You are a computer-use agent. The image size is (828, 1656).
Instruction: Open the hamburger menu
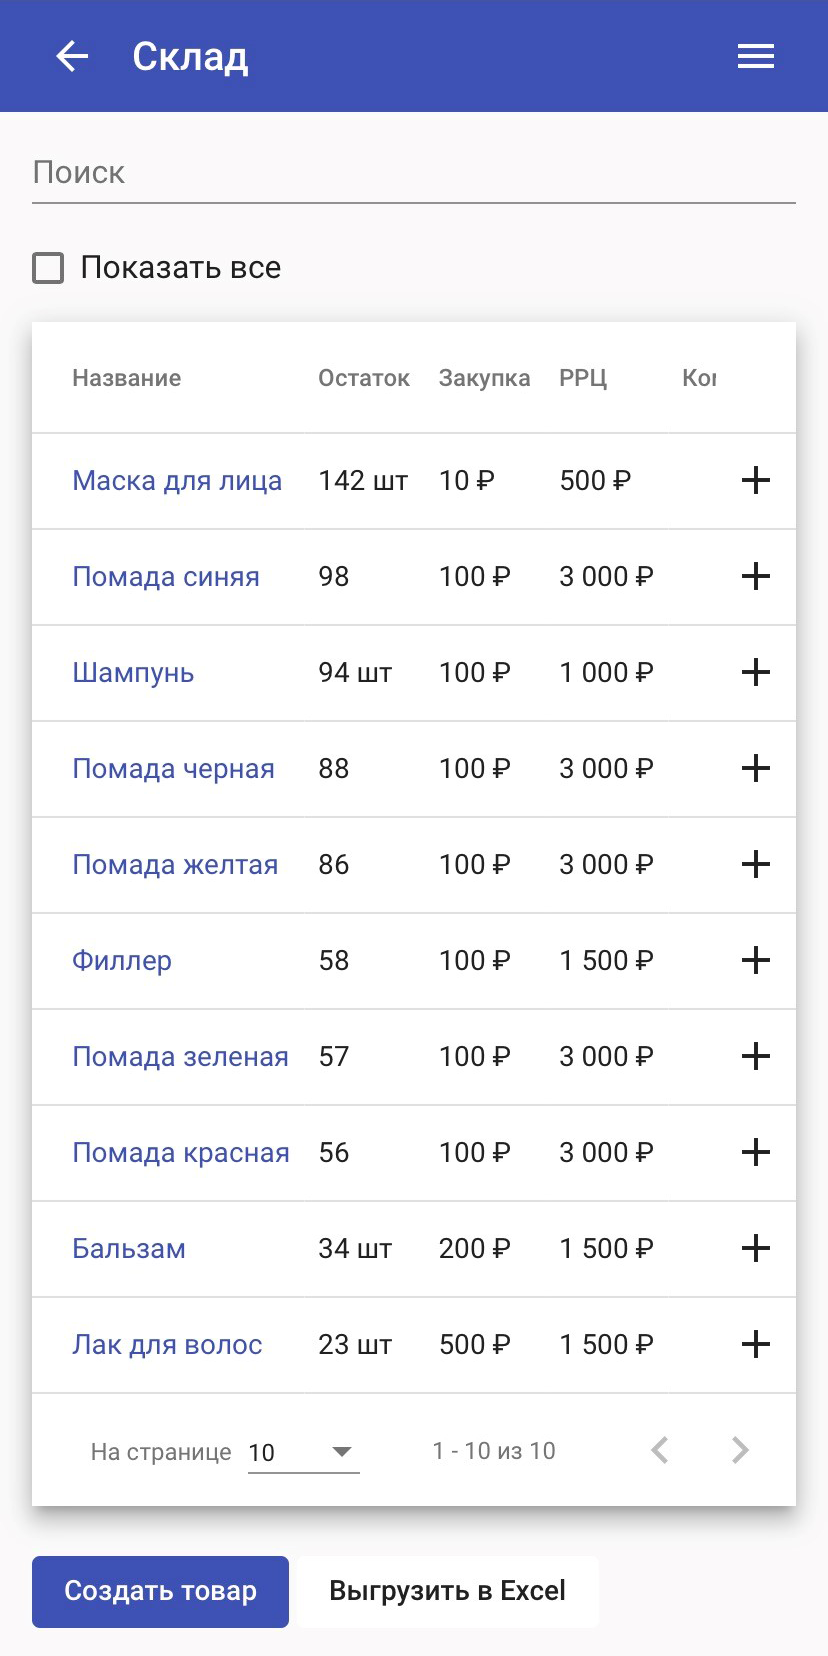(756, 57)
